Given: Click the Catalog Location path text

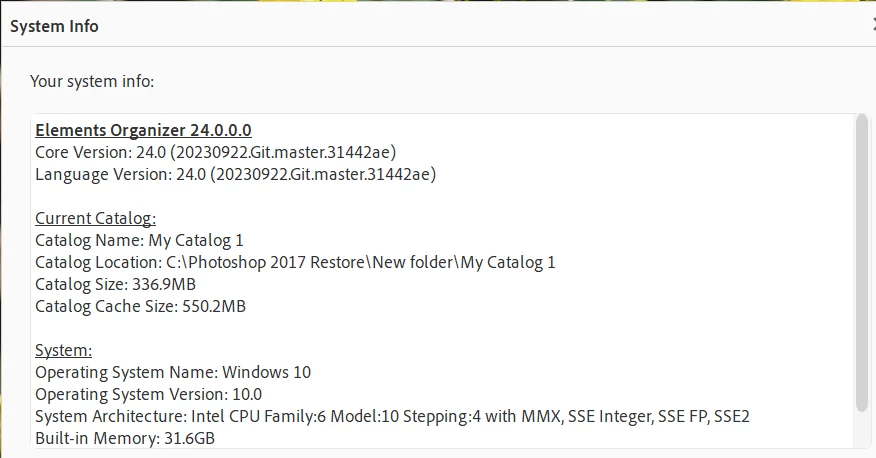Looking at the screenshot, I should [360, 262].
